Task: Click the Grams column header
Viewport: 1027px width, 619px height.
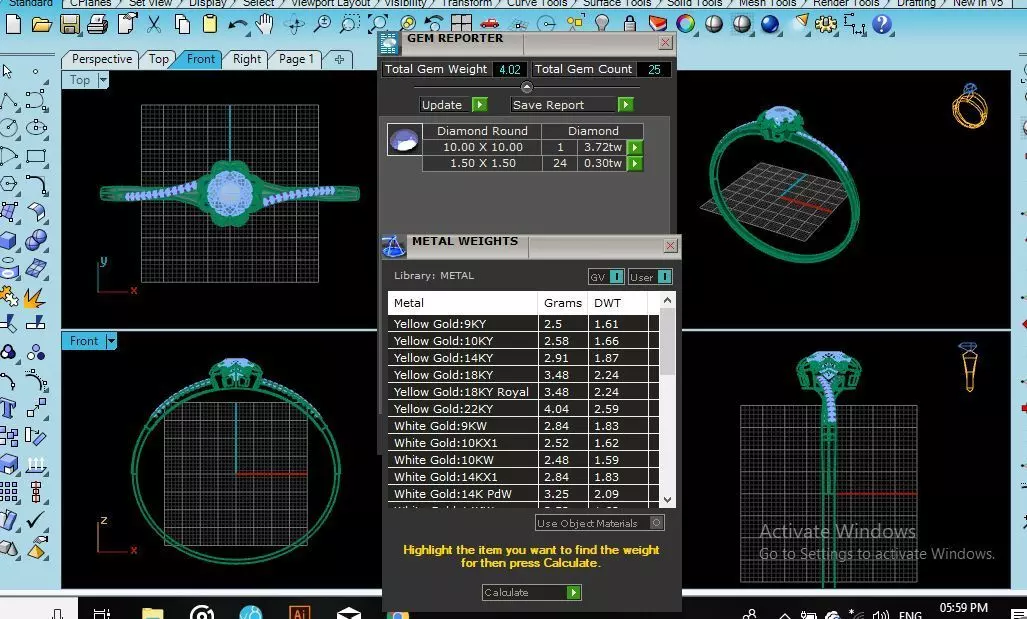Action: pyautogui.click(x=563, y=303)
